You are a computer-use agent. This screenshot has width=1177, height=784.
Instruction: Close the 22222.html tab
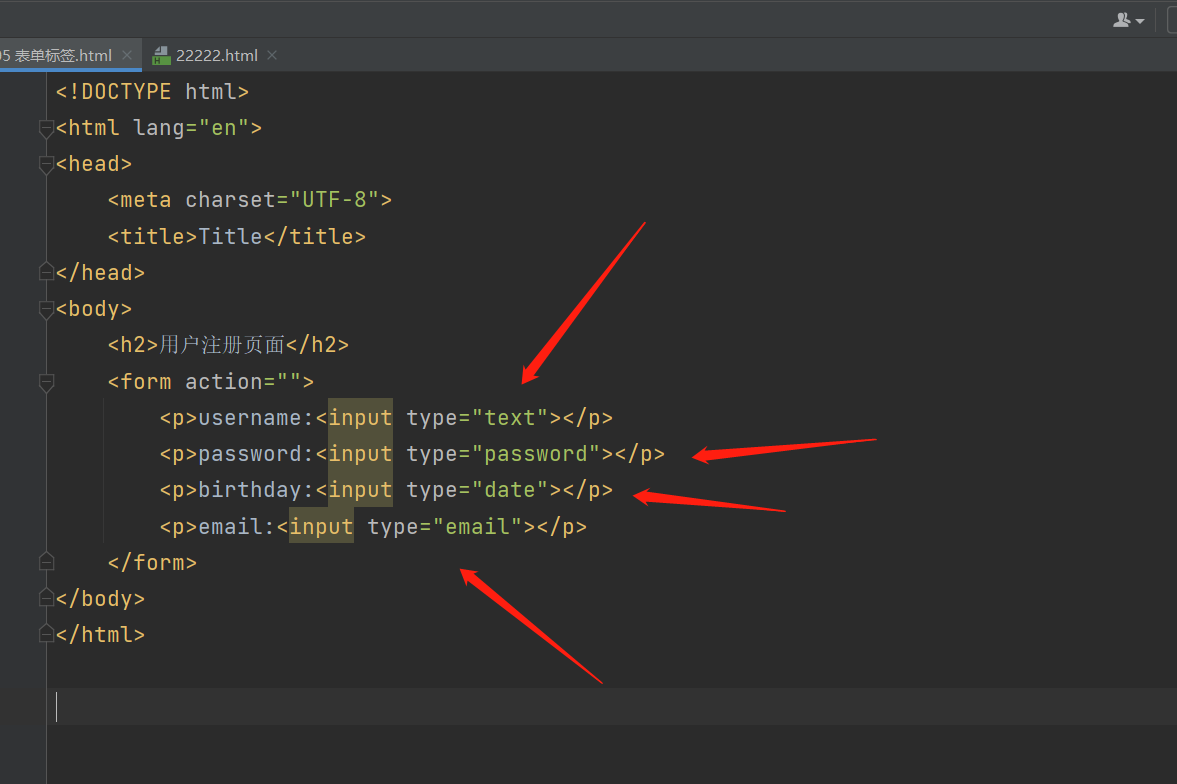point(272,56)
